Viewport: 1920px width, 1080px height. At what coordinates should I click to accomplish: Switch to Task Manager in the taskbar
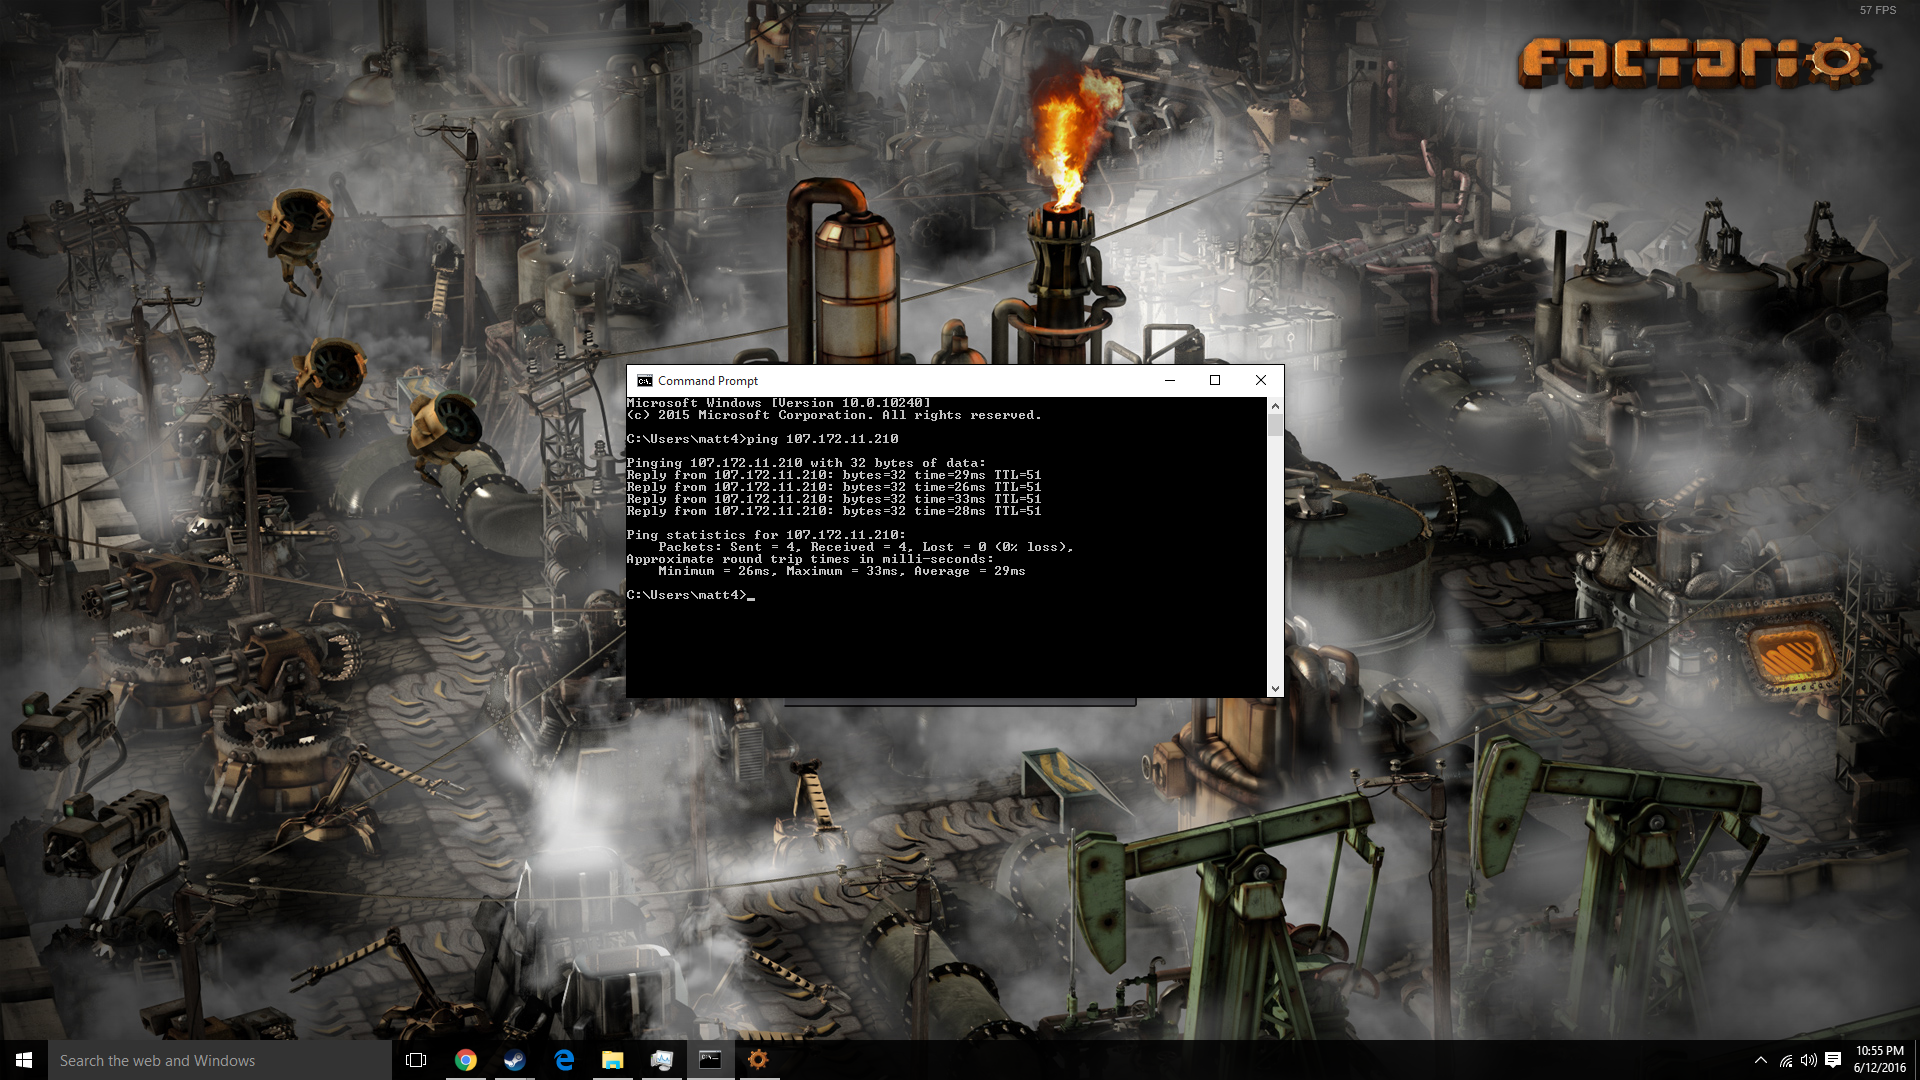661,1060
